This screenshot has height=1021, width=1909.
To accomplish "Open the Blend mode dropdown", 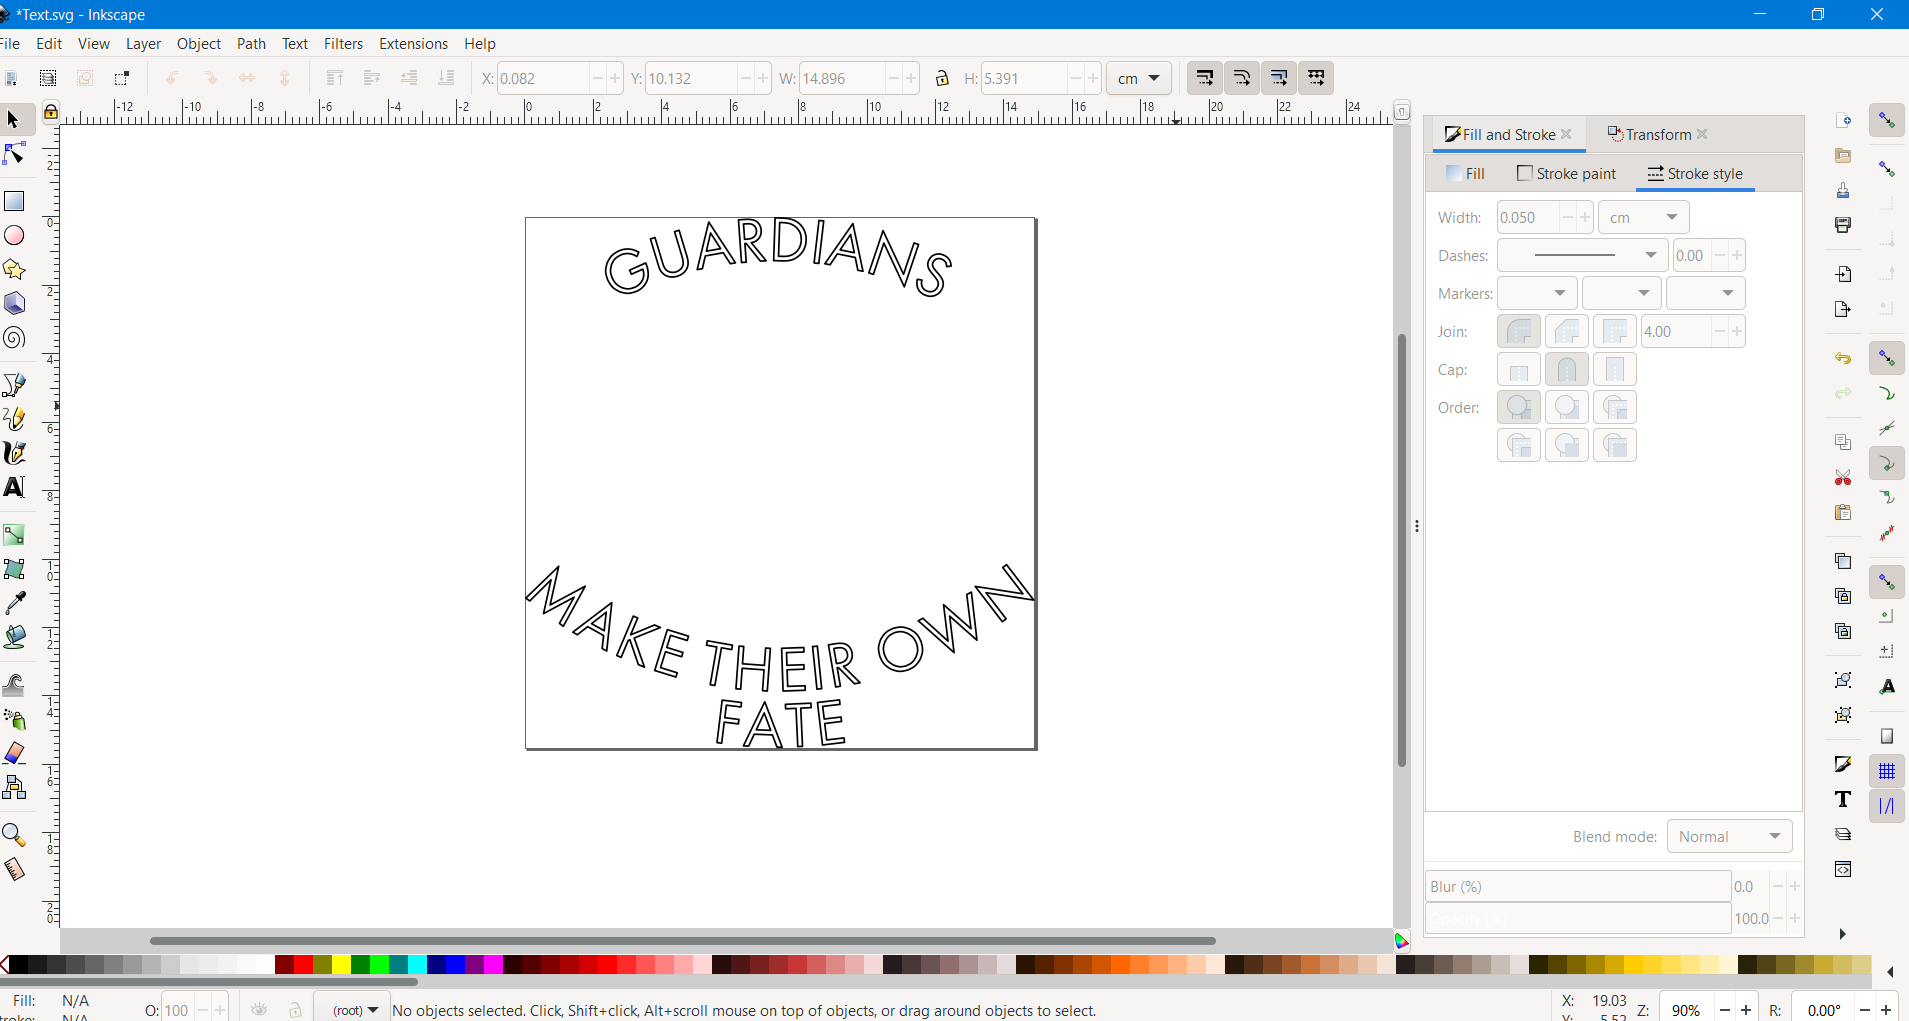I will [1731, 836].
